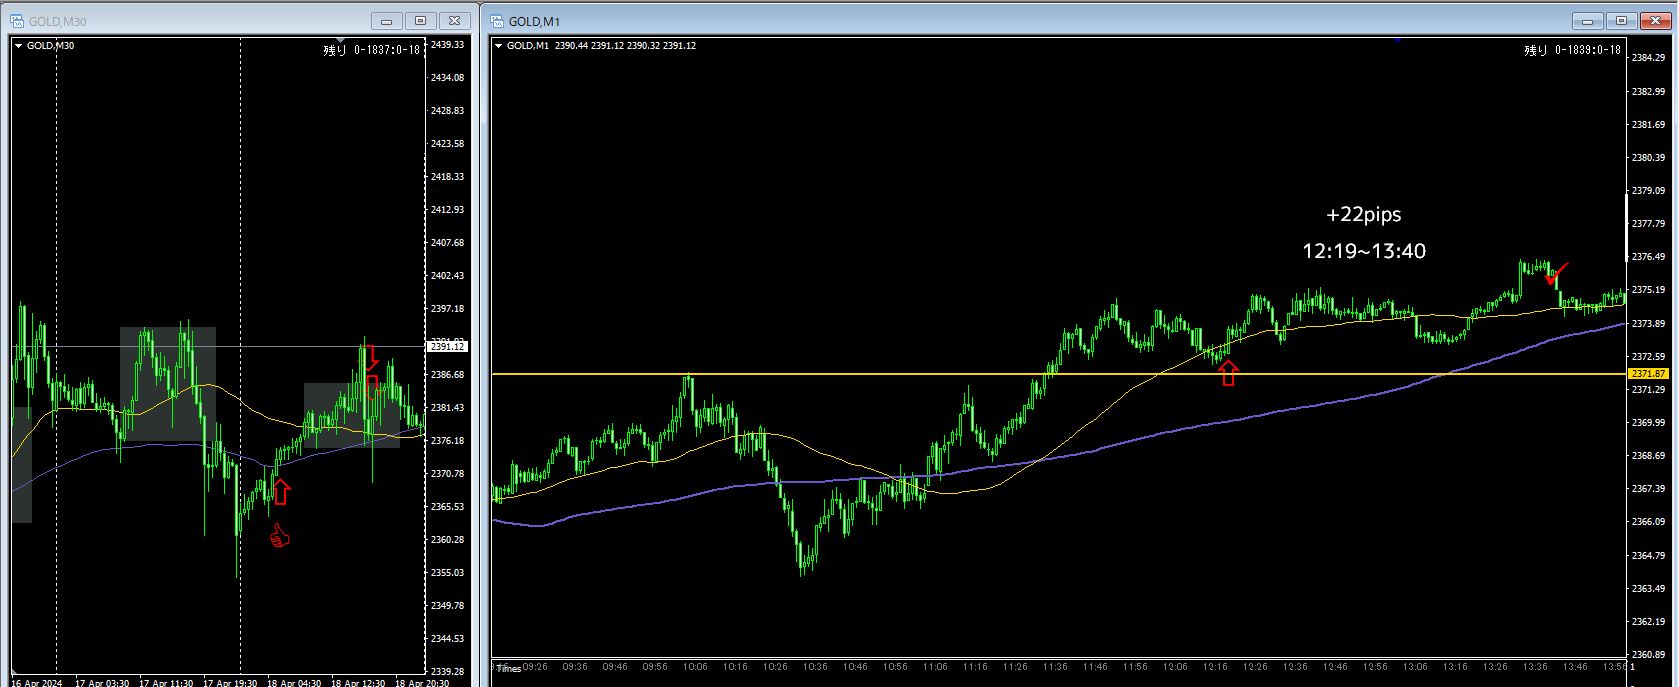Click the '17 Apr 11:30' label on M30 time axis
This screenshot has height=687, width=1679.
point(165,683)
